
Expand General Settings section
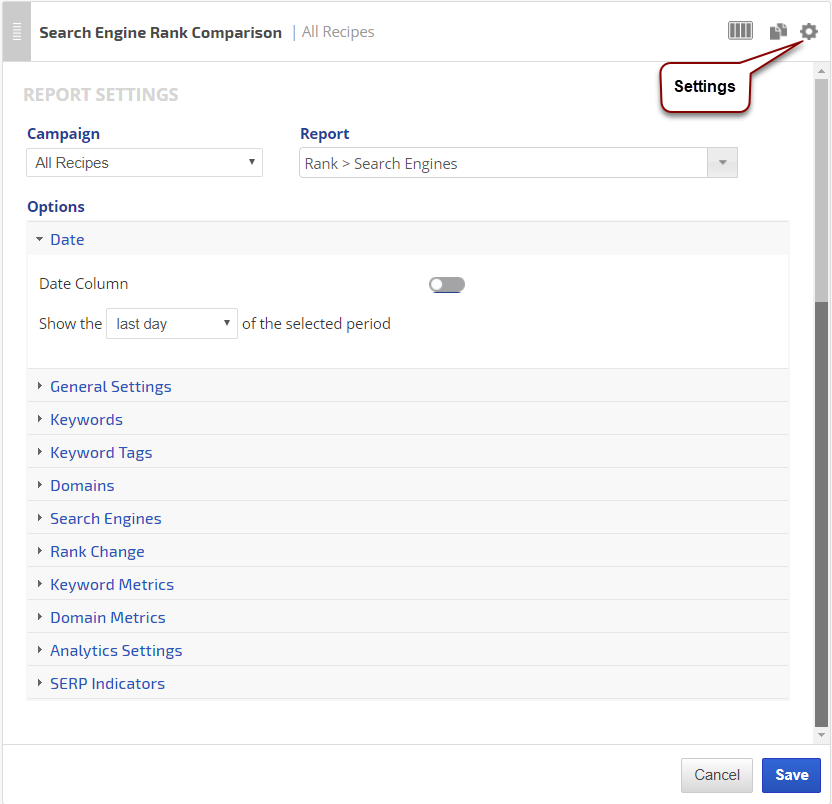(110, 387)
